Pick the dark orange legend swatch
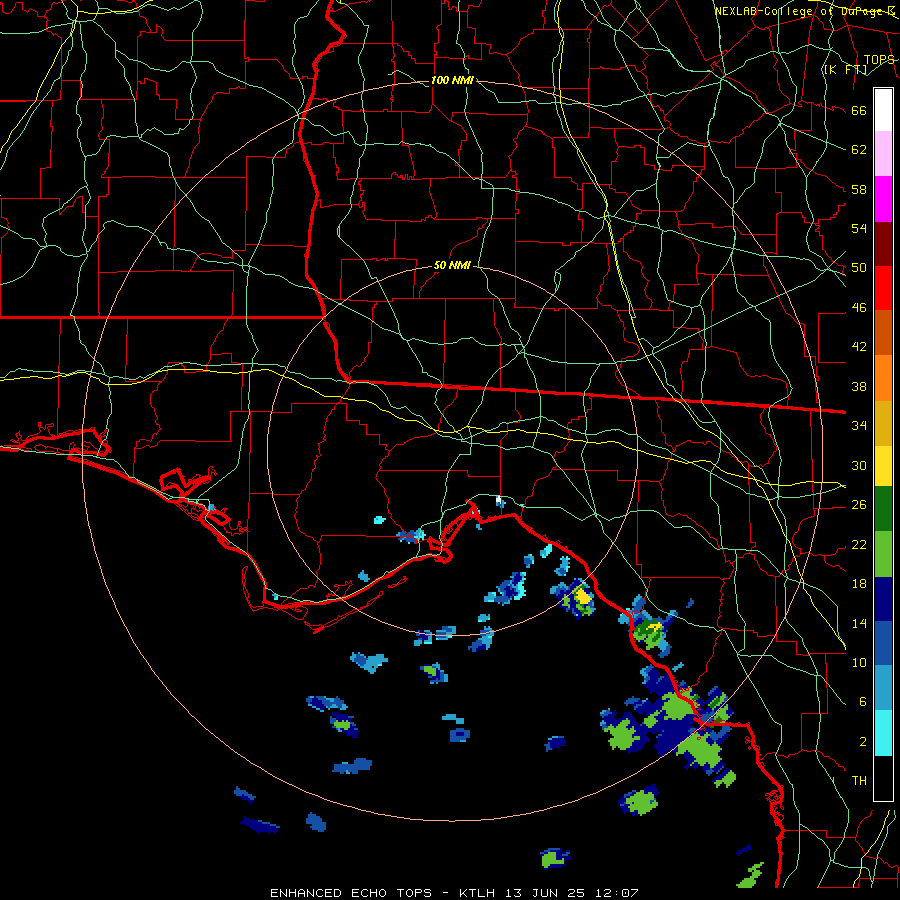The width and height of the screenshot is (900, 900). (883, 333)
